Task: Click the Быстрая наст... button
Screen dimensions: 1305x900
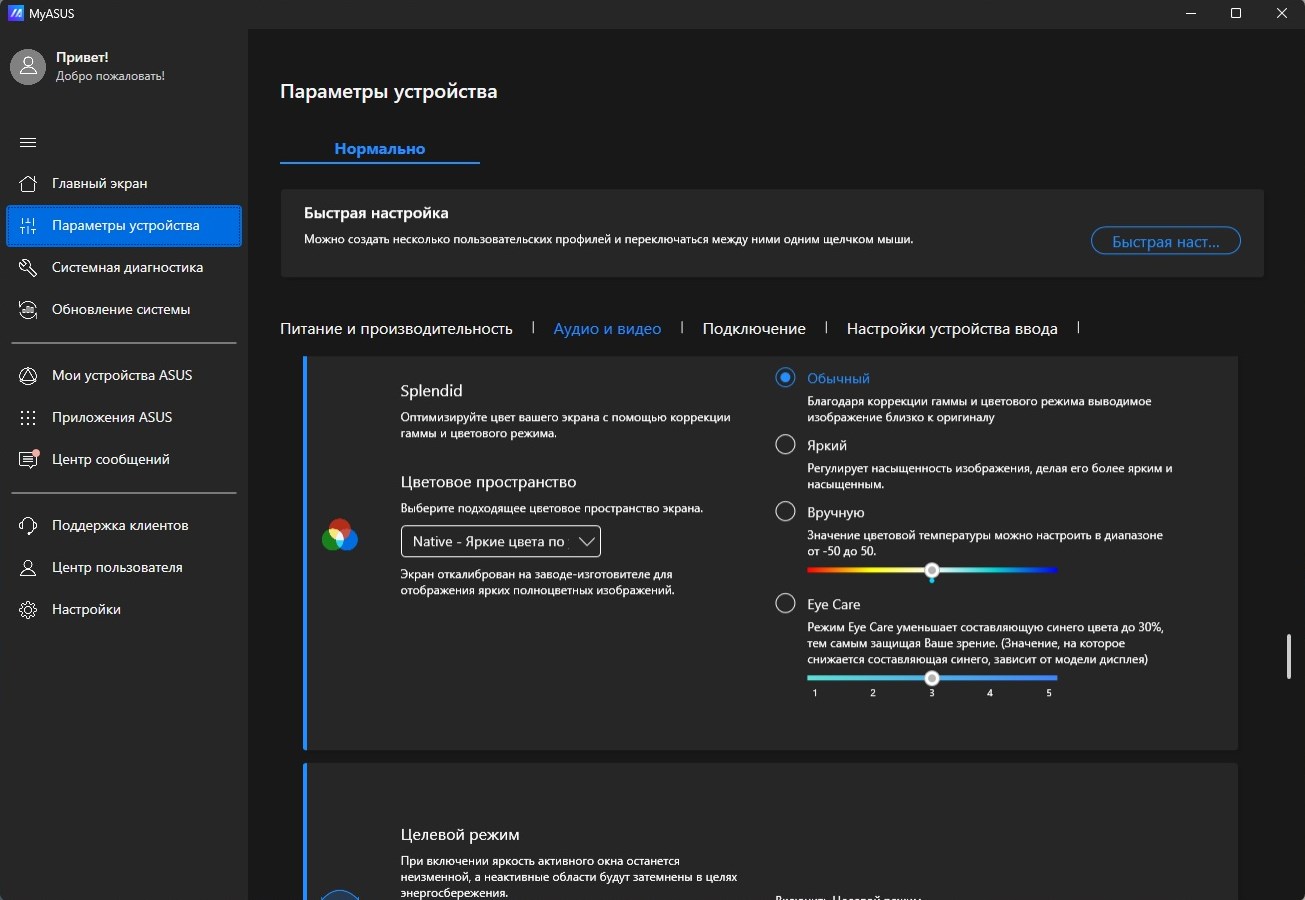Action: point(1165,241)
